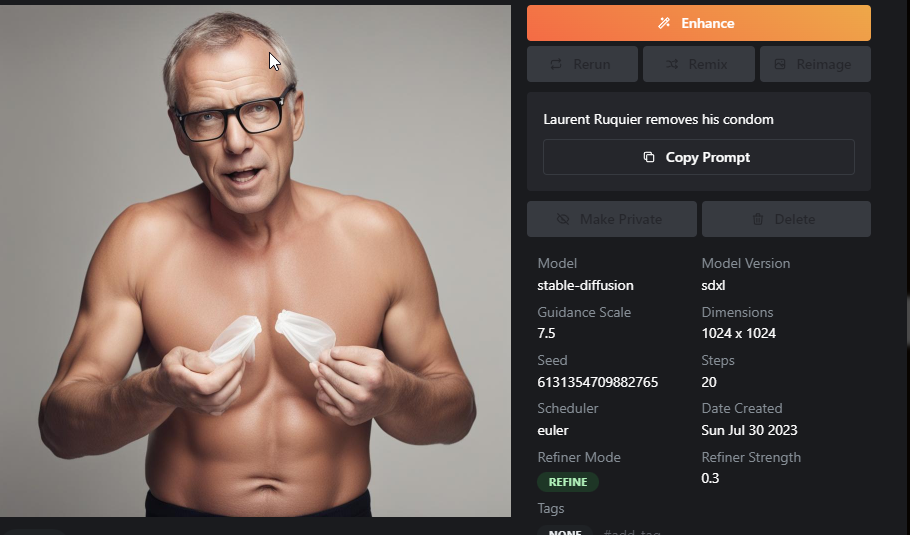Click the #add_tag input field

tap(633, 532)
